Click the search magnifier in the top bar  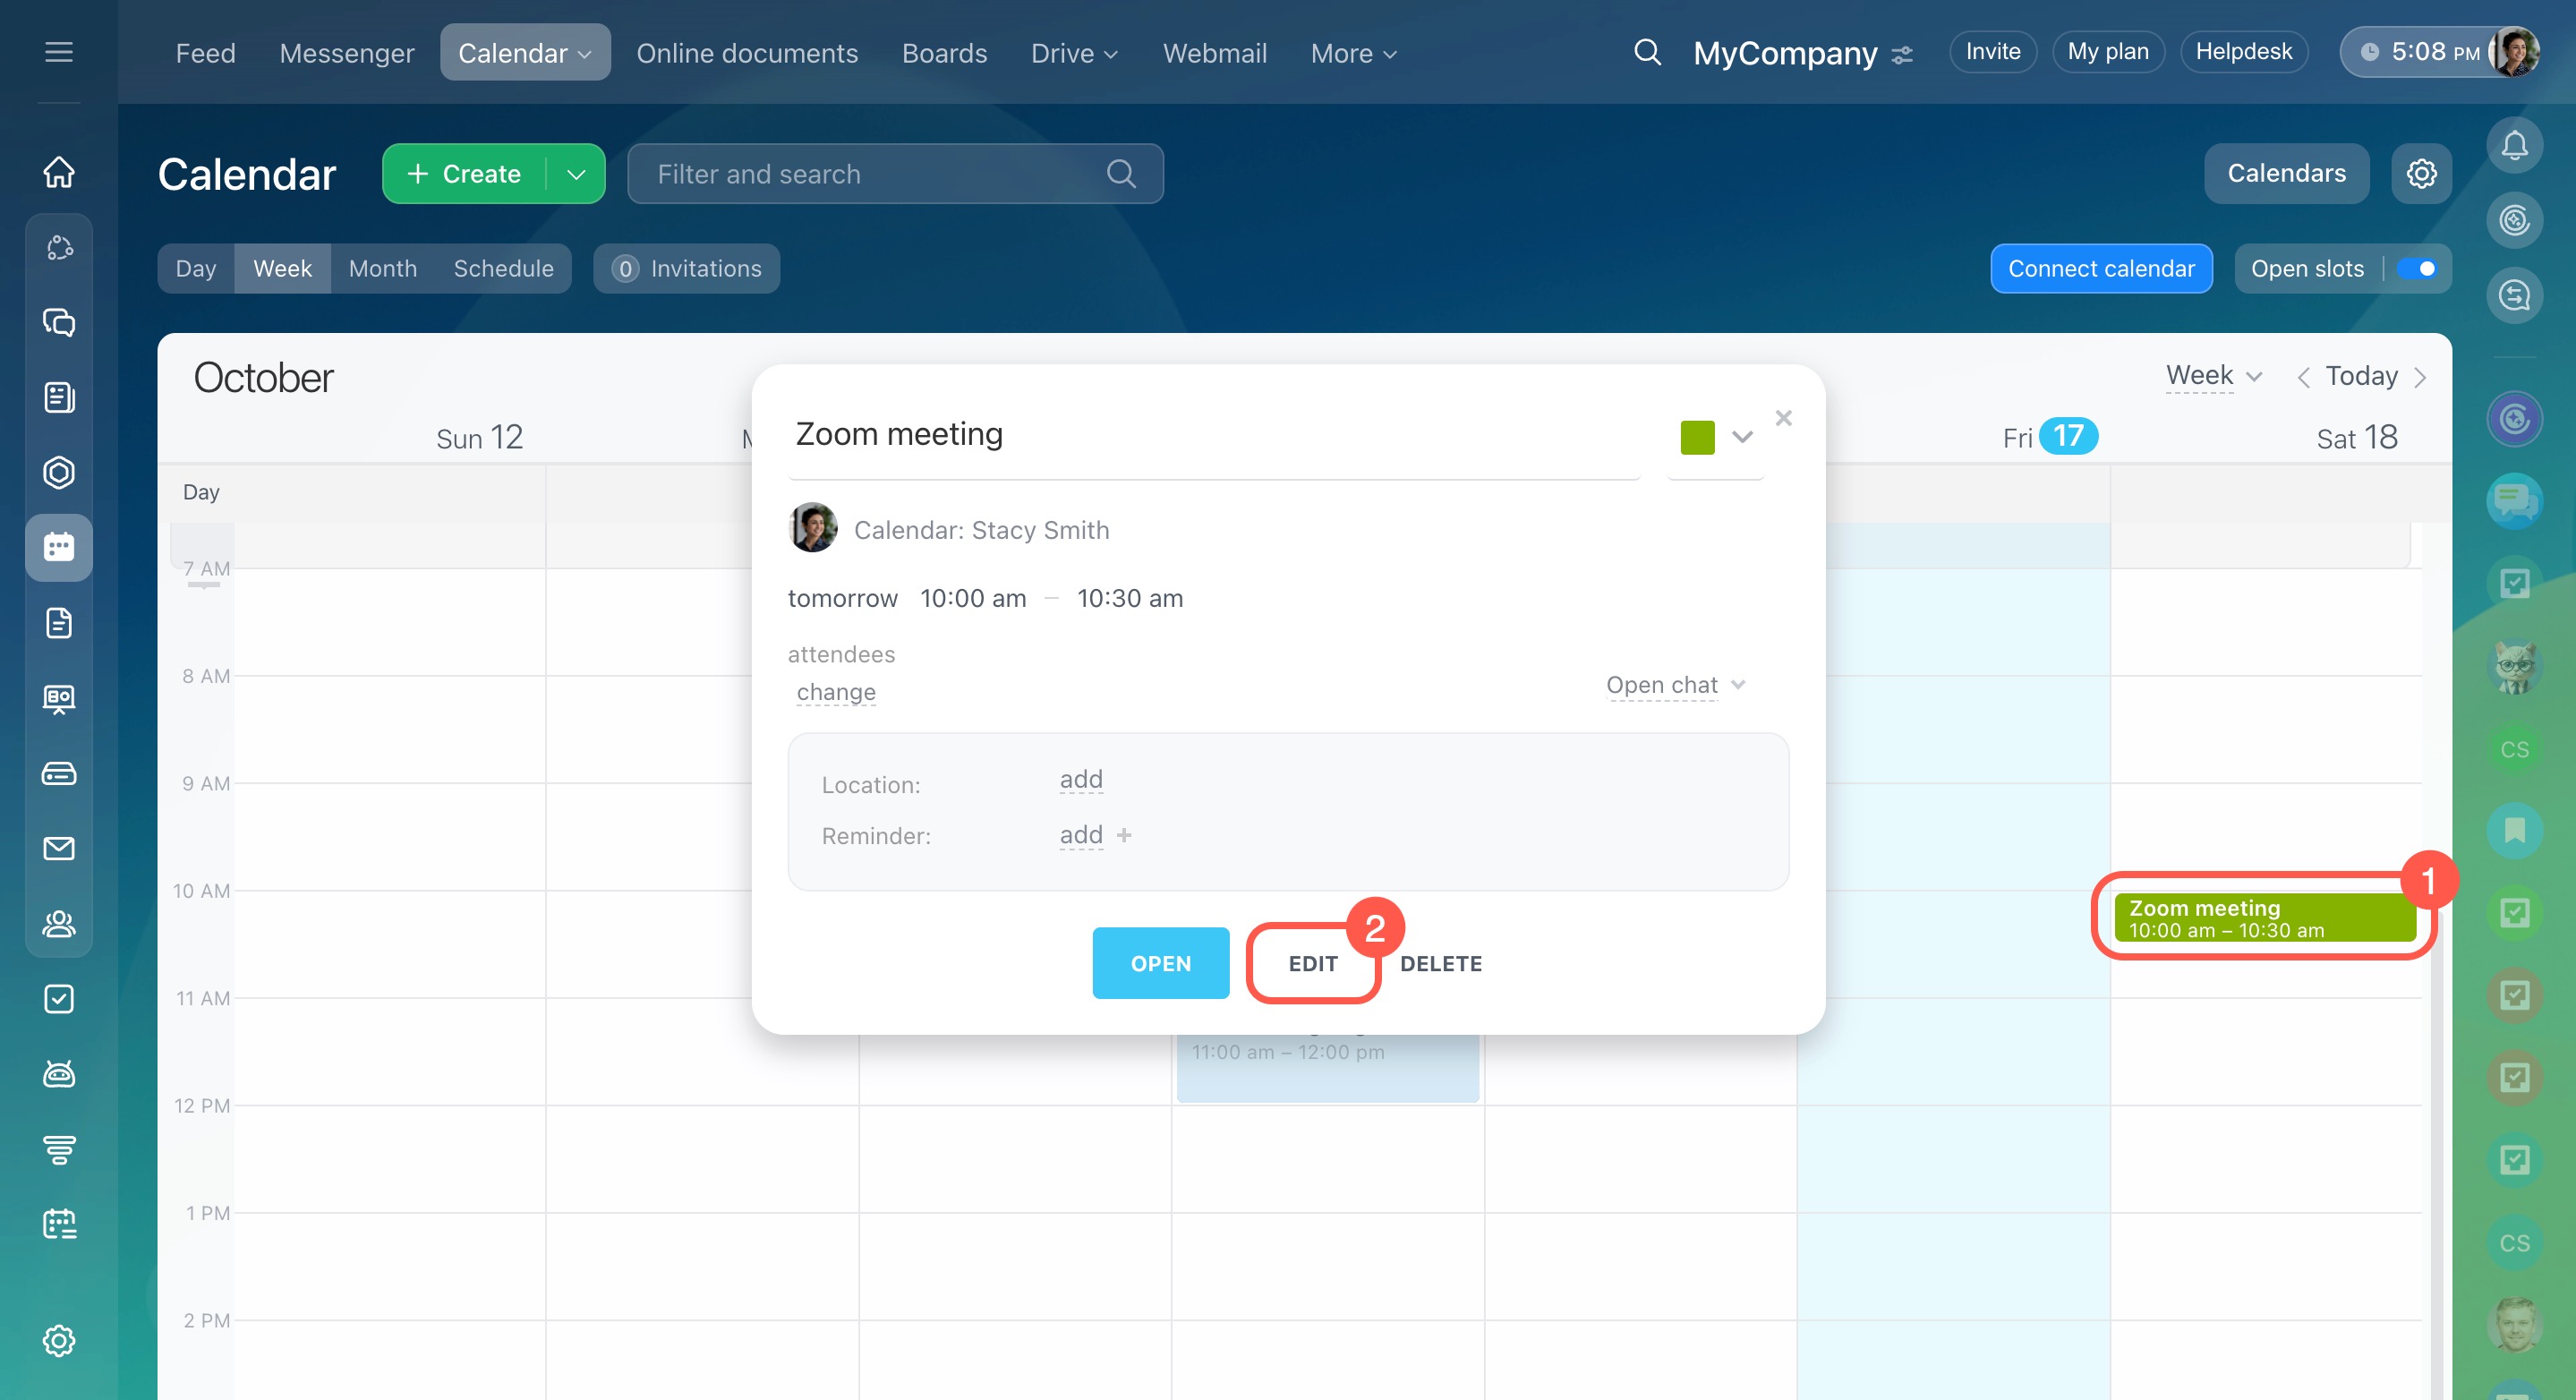(x=1647, y=52)
